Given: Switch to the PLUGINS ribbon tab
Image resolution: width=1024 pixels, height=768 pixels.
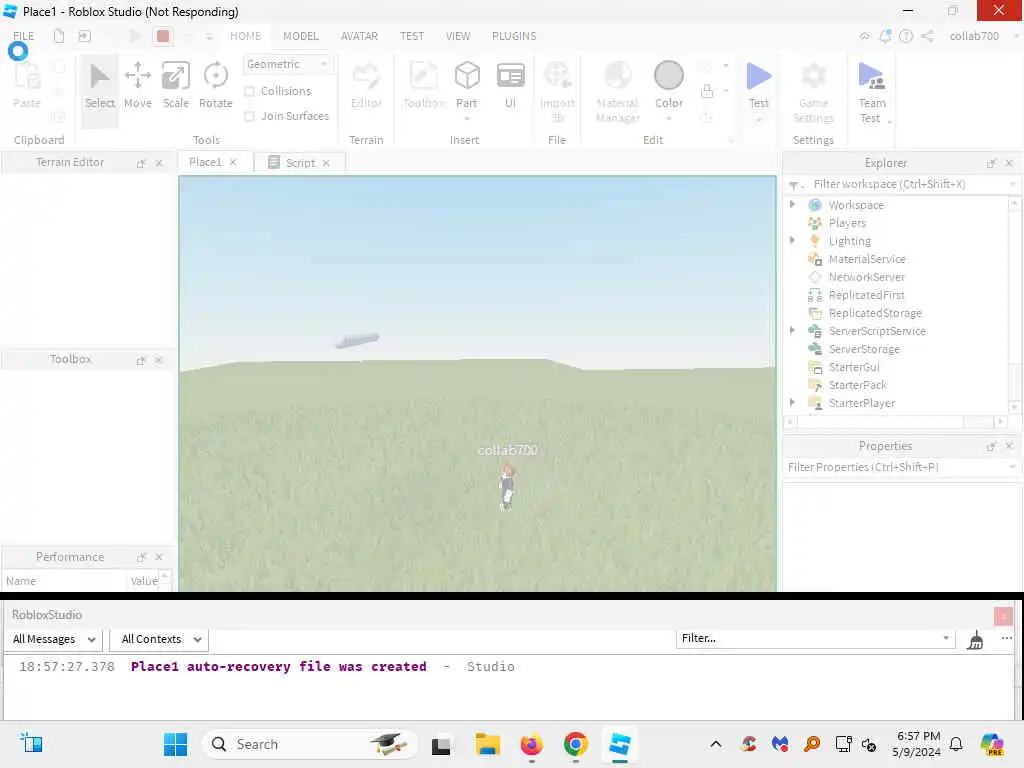Looking at the screenshot, I should (x=514, y=36).
